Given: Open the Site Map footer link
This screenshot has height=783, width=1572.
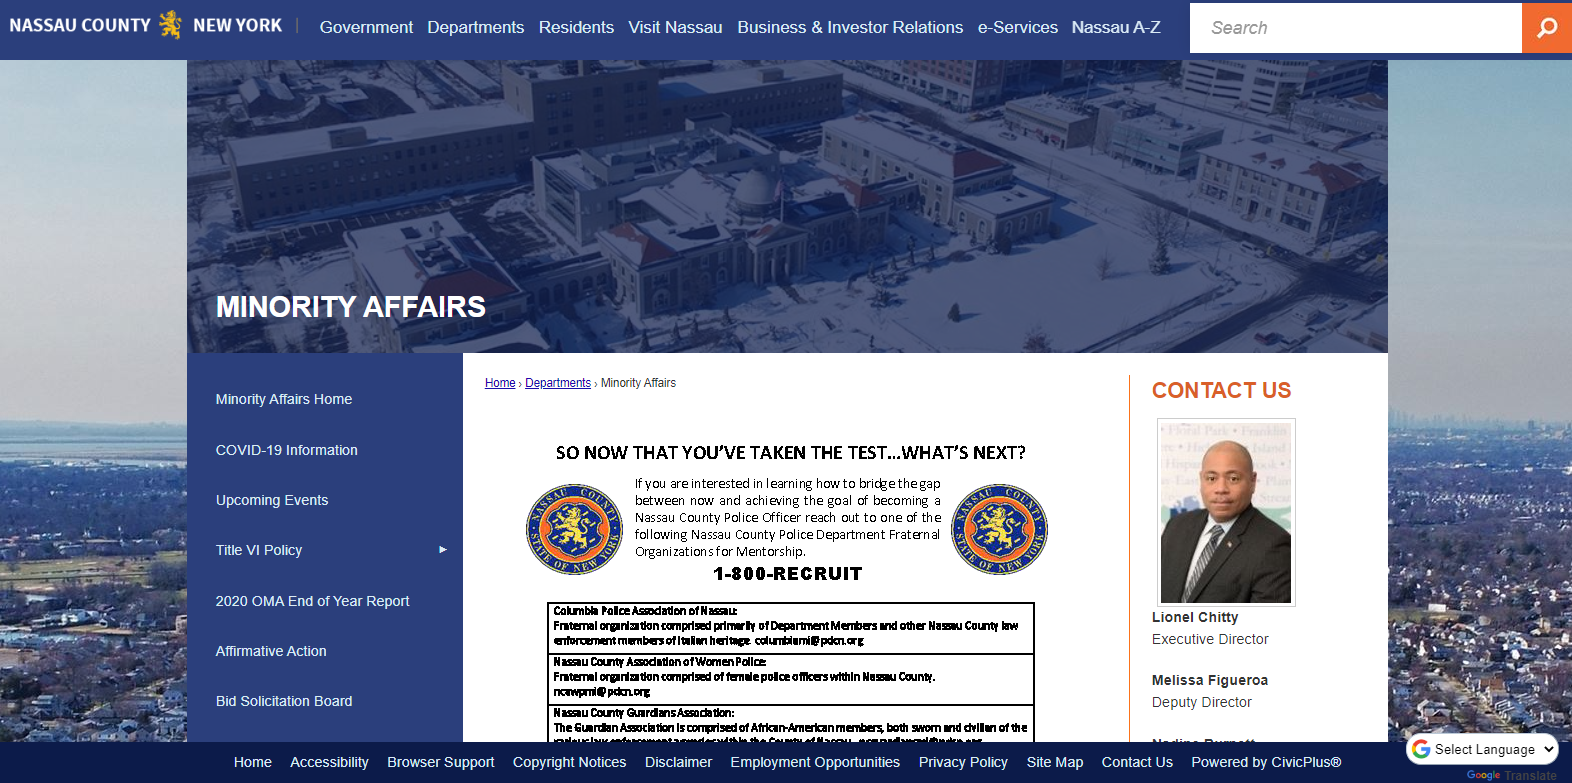Looking at the screenshot, I should point(1054,762).
